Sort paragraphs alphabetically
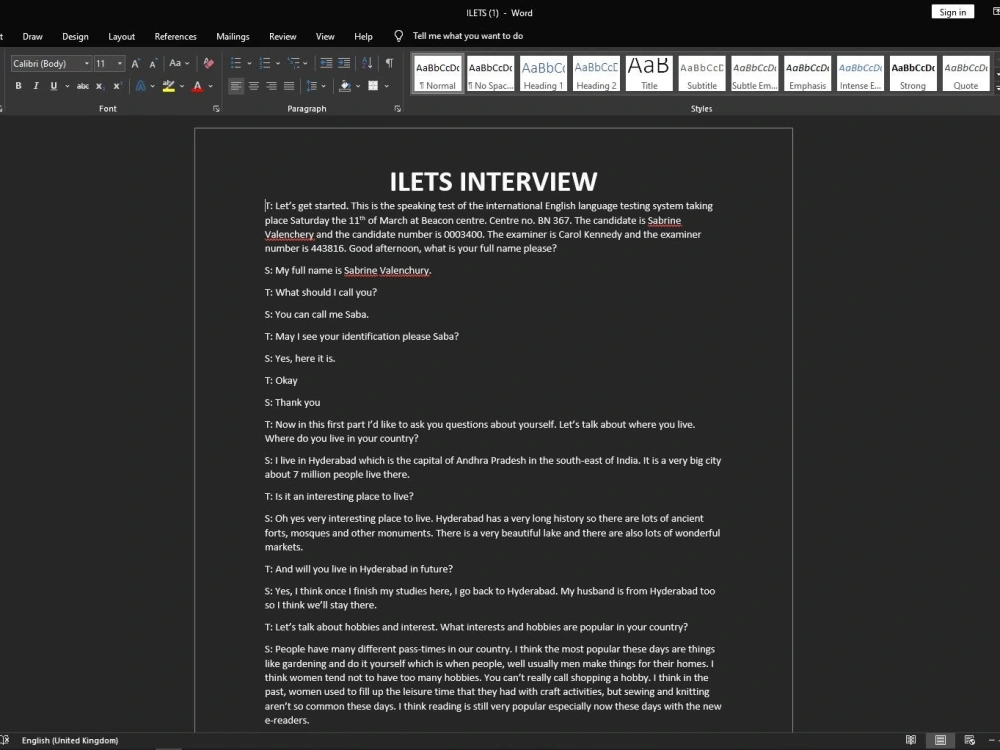 [367, 63]
